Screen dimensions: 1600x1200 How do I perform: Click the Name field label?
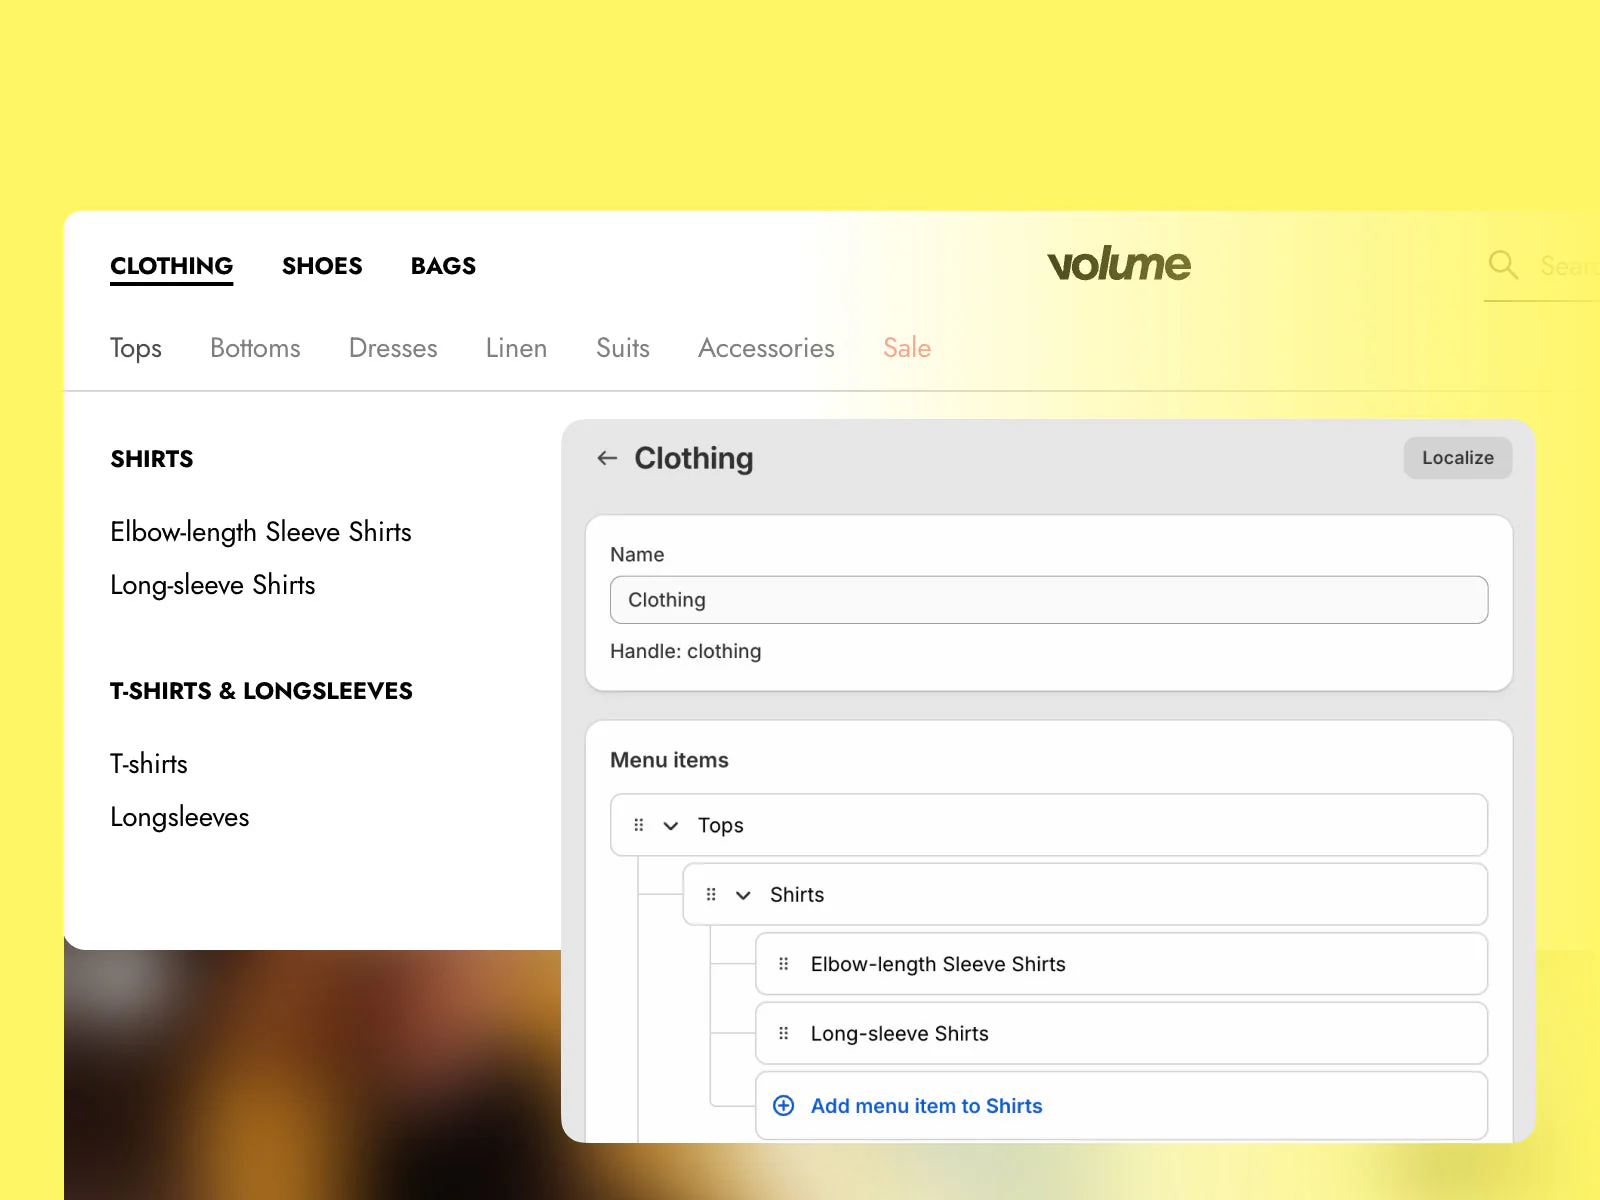(x=637, y=554)
